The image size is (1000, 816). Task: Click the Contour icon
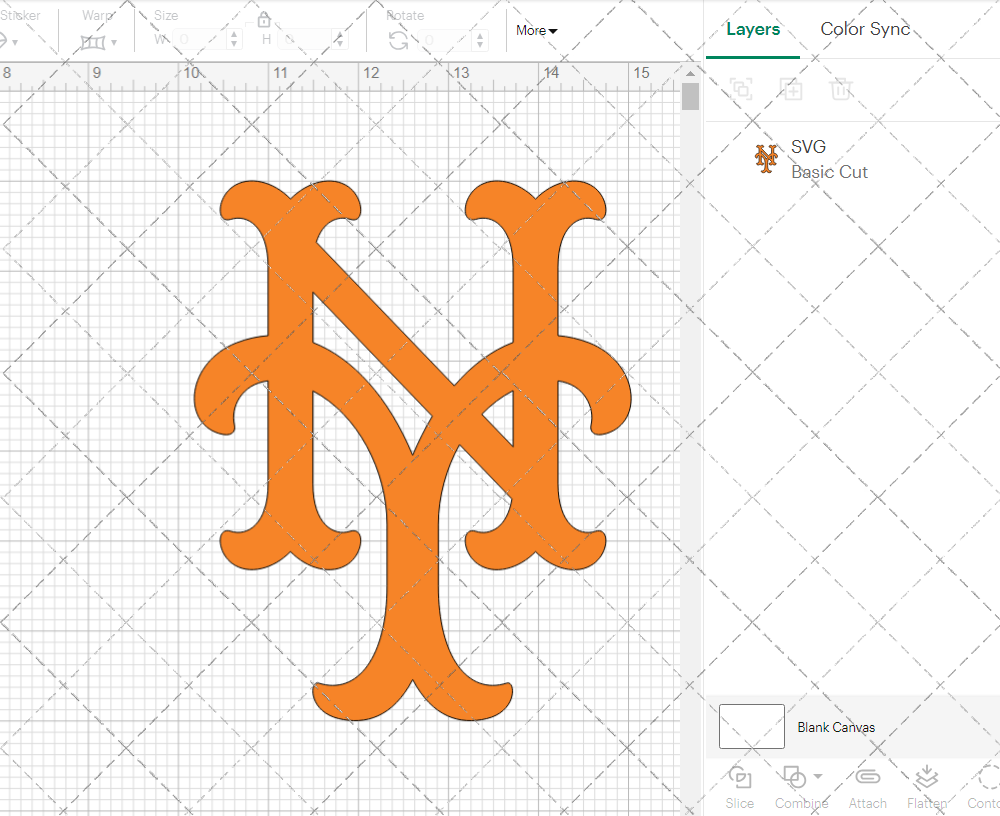pos(989,778)
